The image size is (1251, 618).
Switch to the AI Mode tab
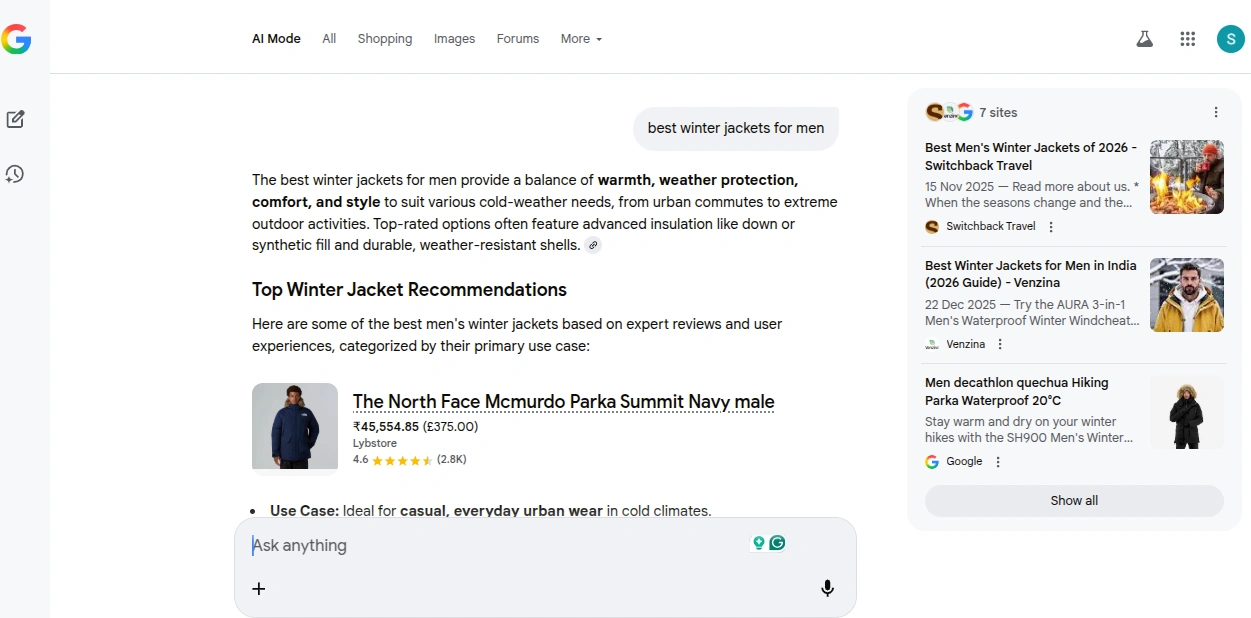276,39
